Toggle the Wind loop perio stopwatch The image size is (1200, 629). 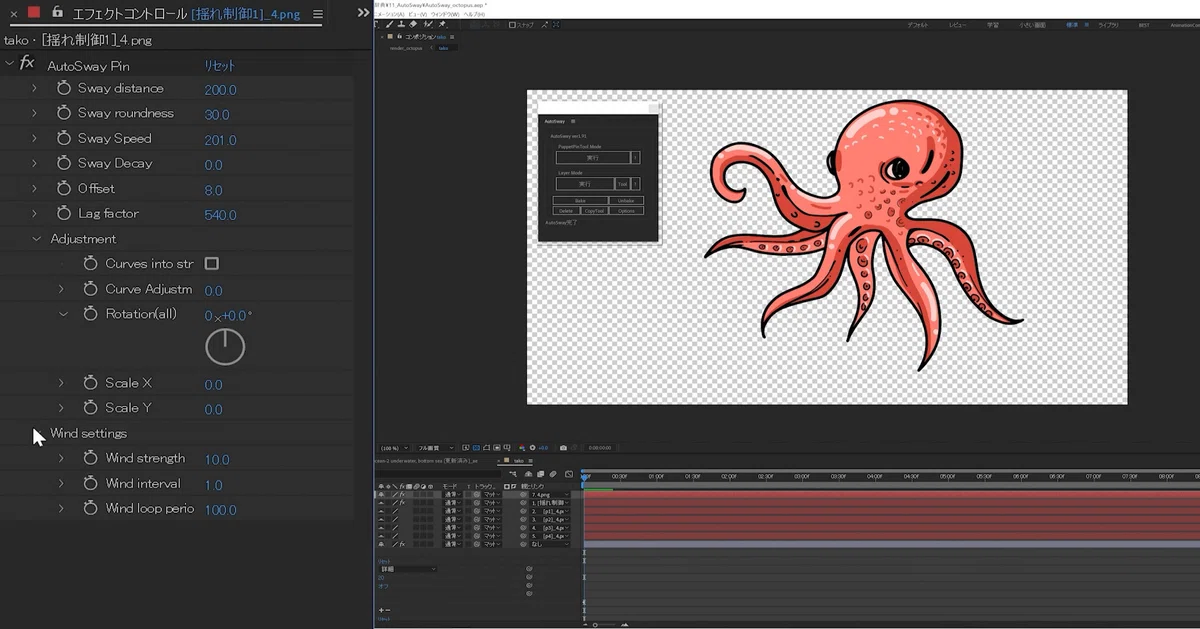[x=91, y=508]
